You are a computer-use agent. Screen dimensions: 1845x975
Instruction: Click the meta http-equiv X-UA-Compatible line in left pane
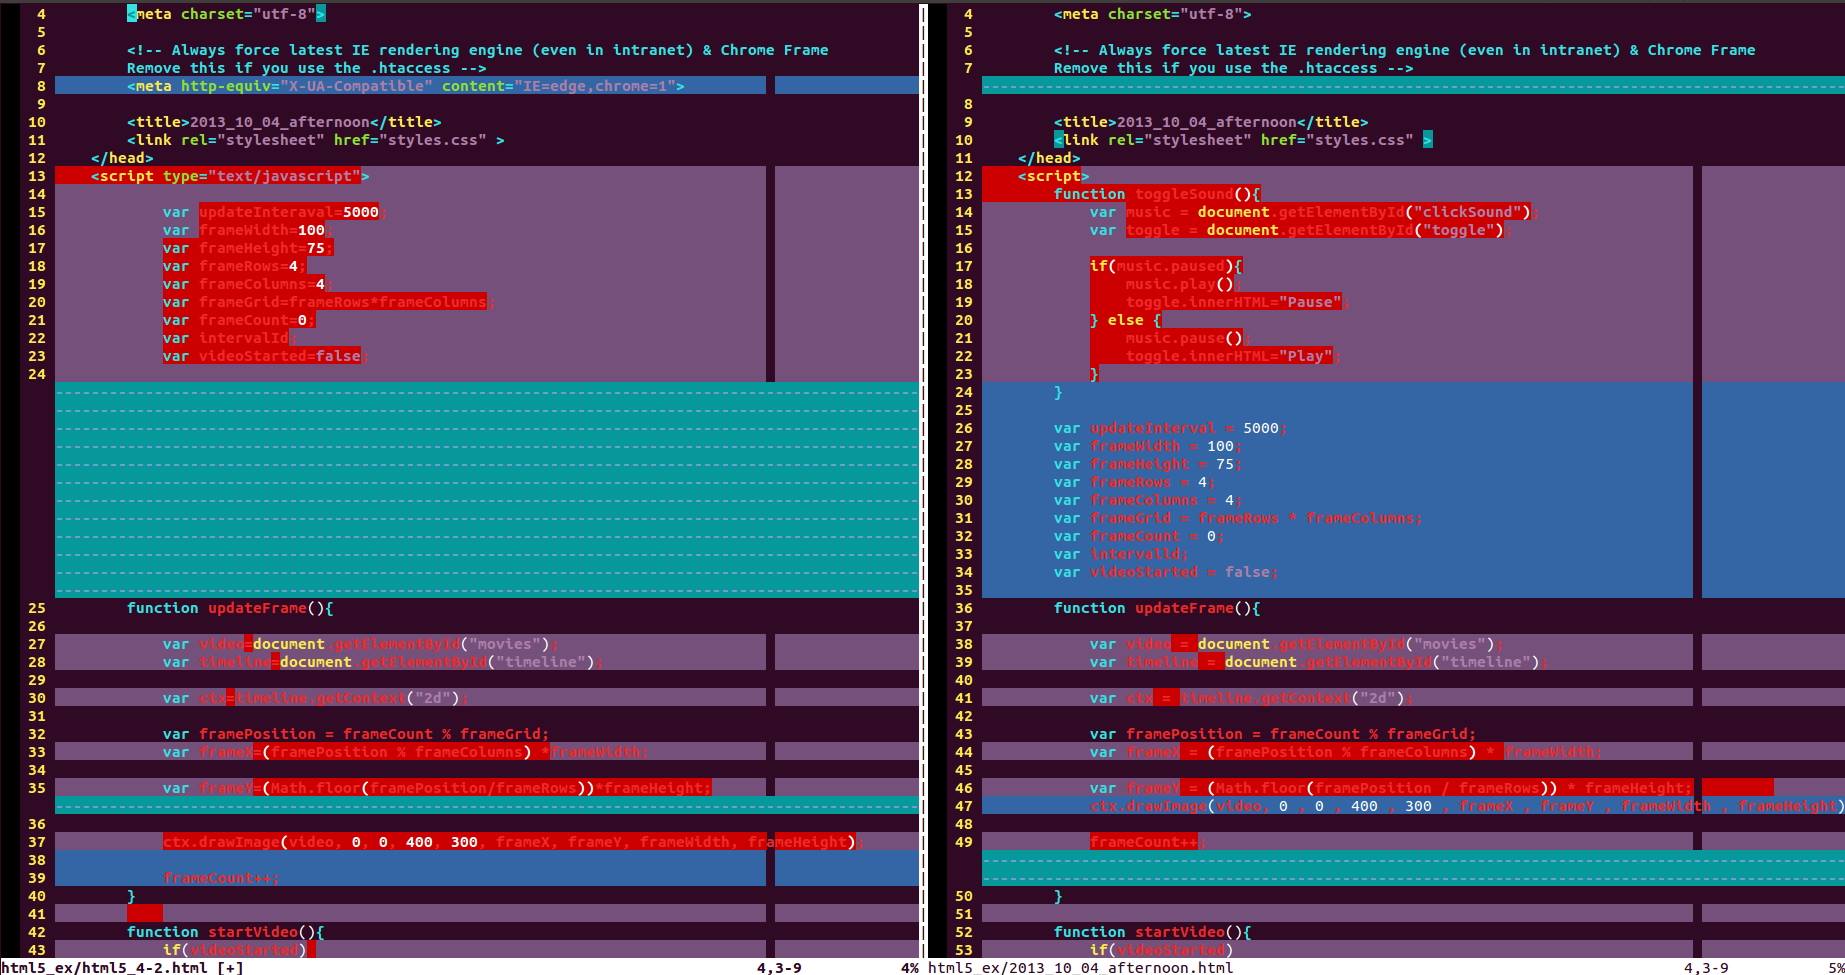coord(406,86)
